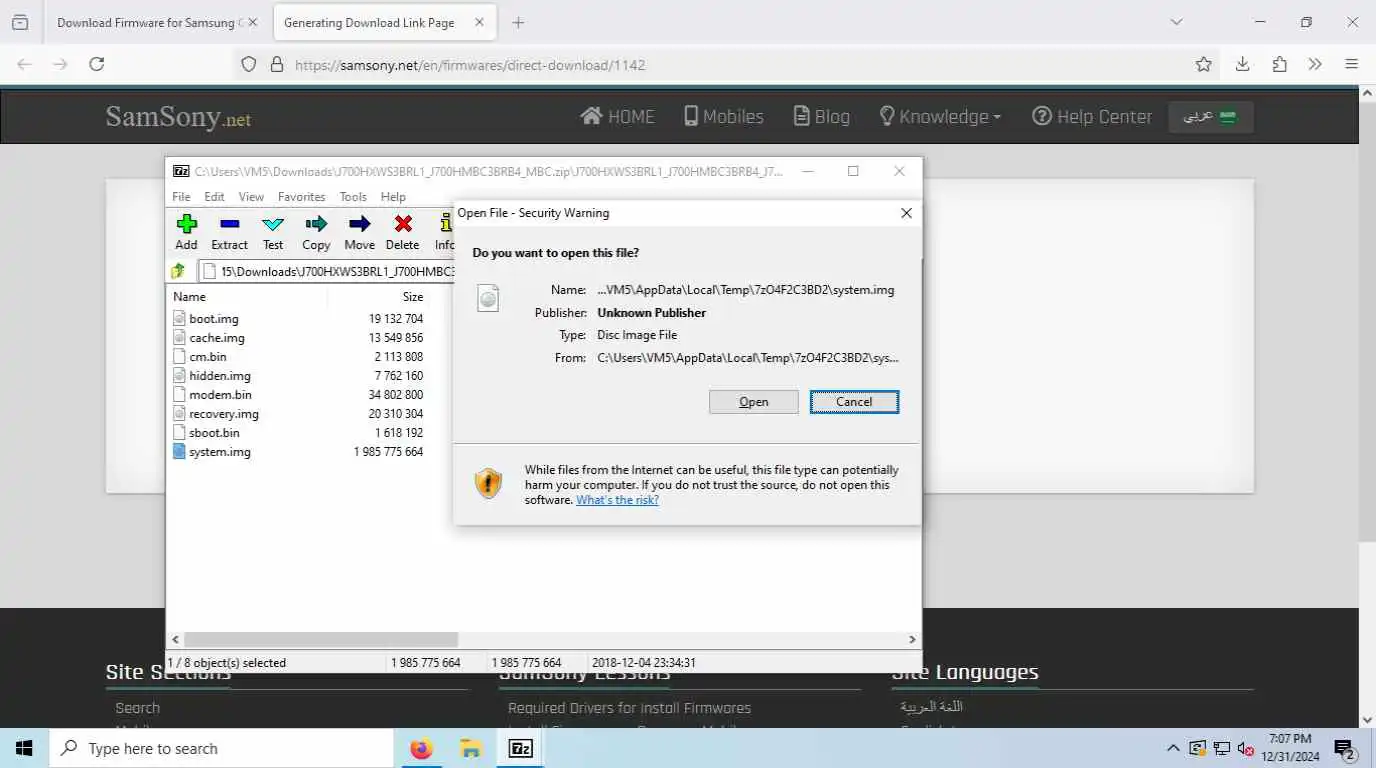Select the system.img file icon
This screenshot has height=768, width=1376.
pos(180,451)
